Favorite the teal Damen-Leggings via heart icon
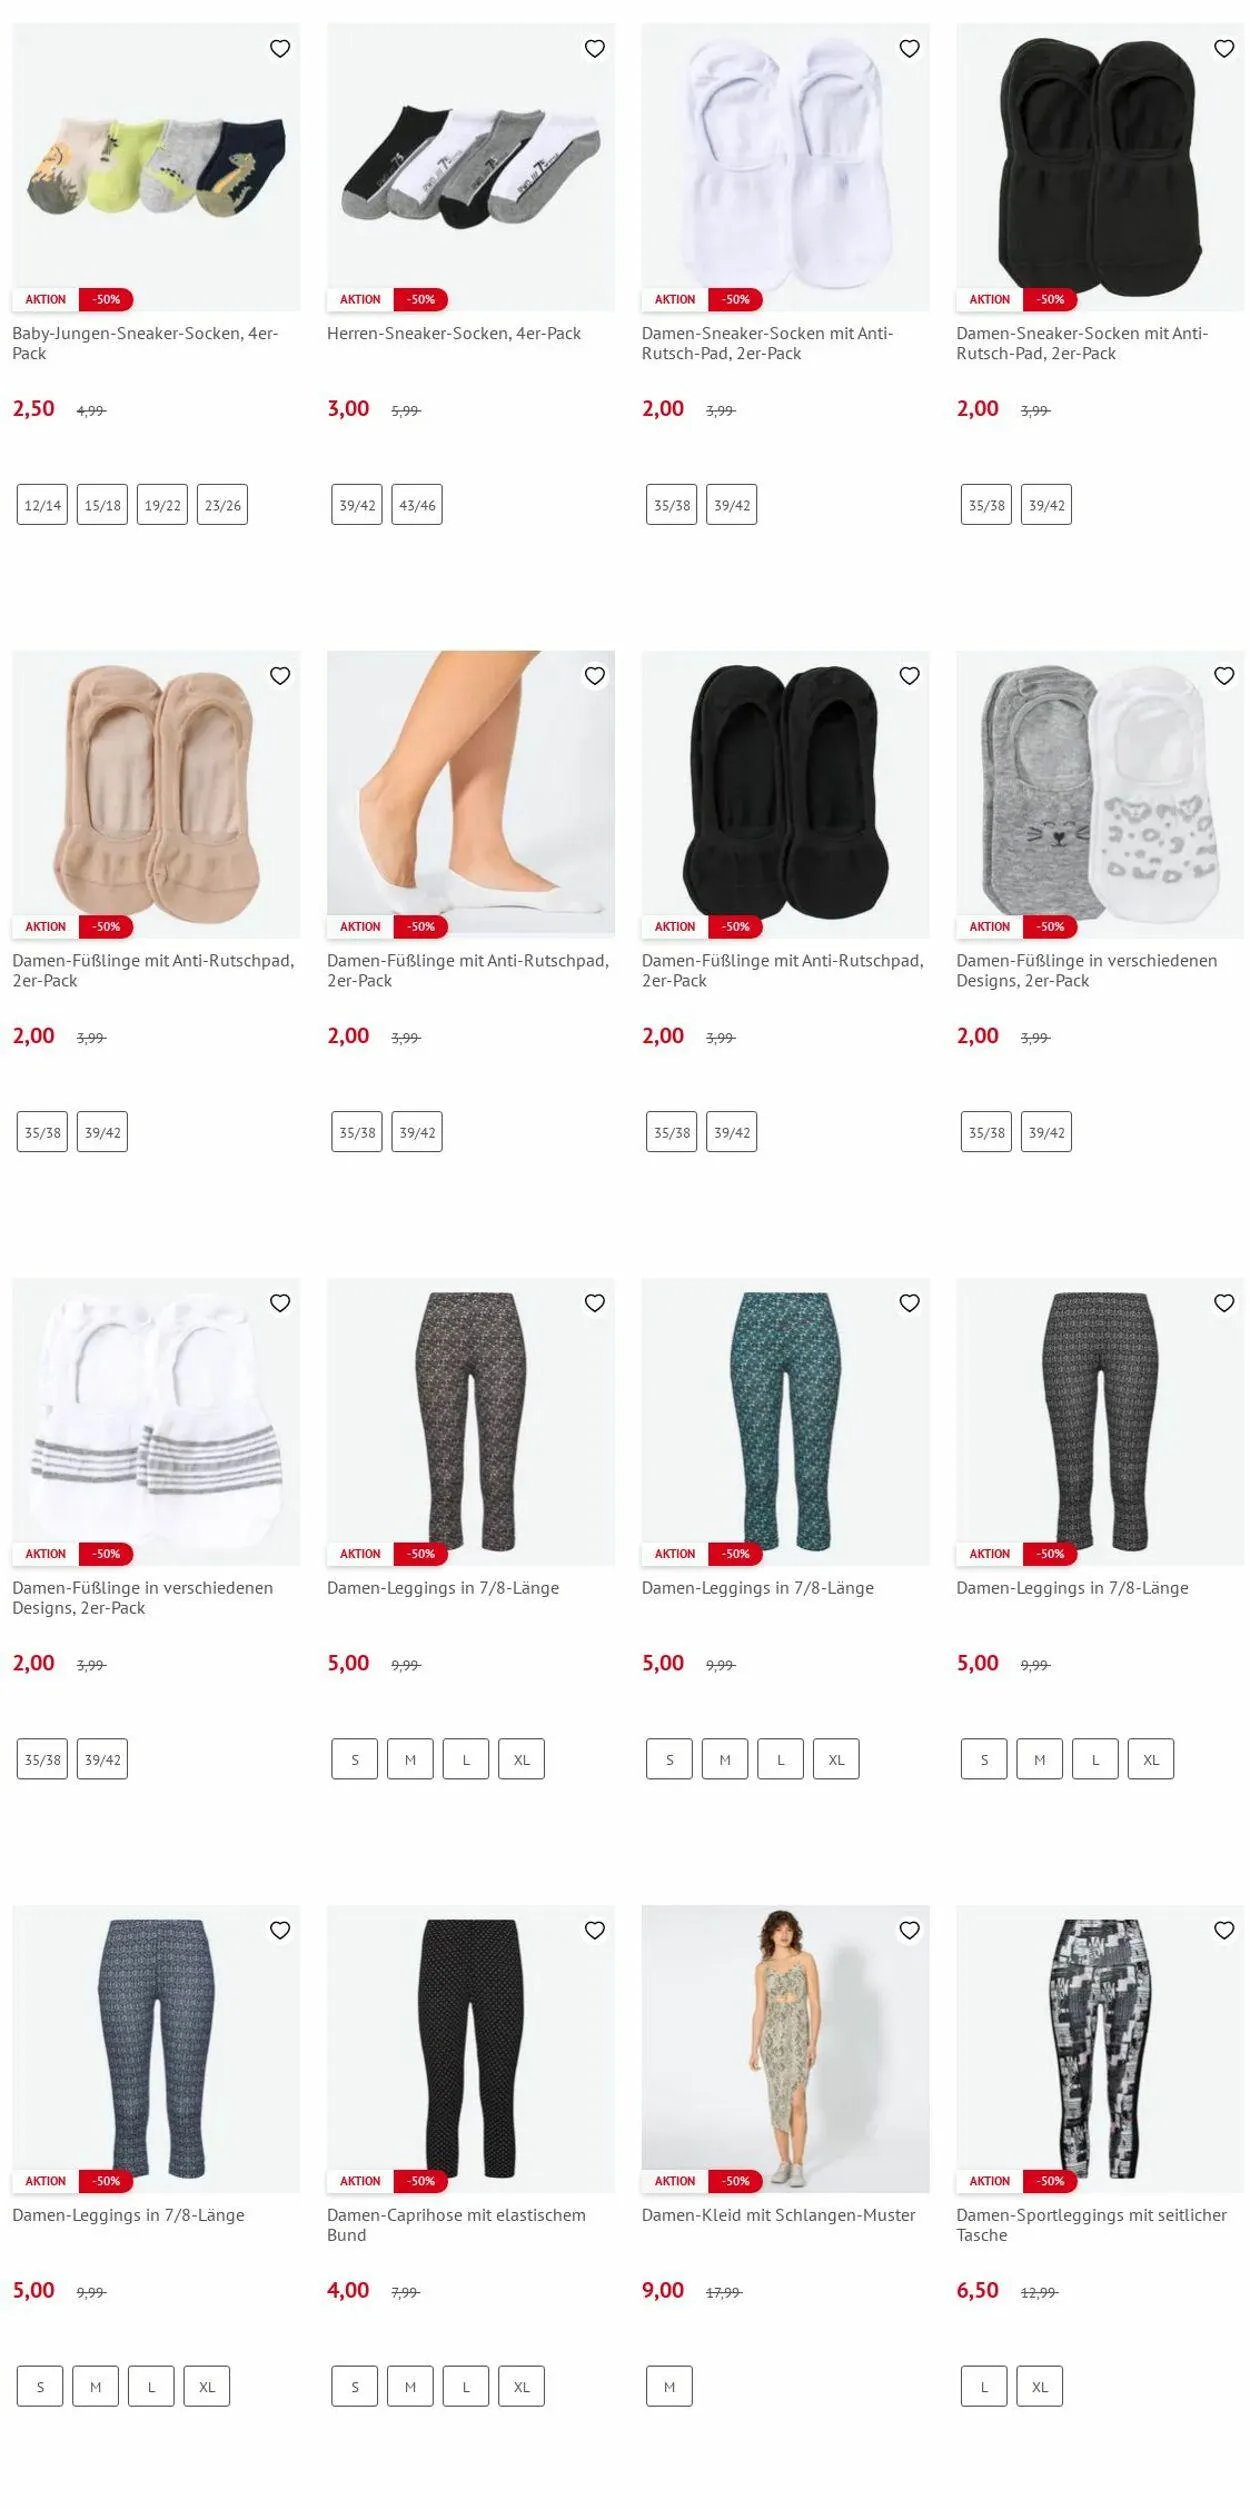 tap(909, 1303)
